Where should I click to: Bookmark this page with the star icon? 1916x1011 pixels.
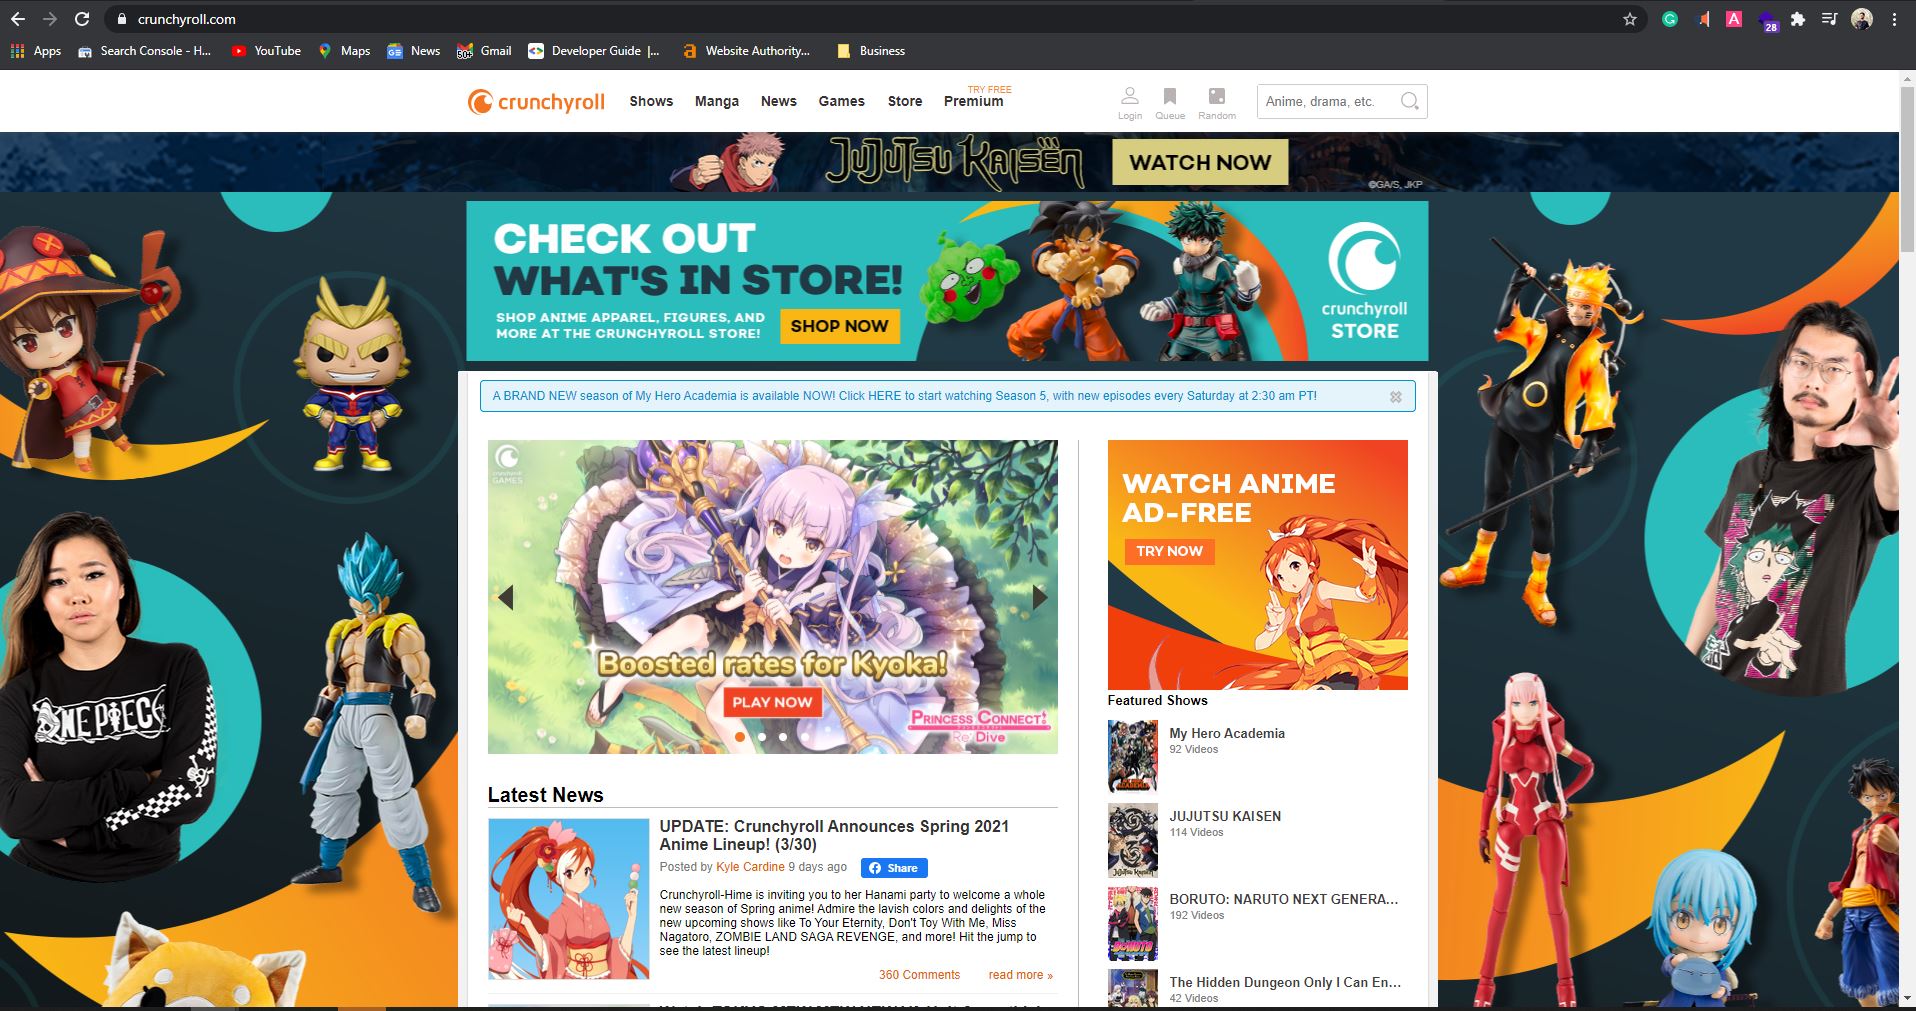click(1630, 19)
